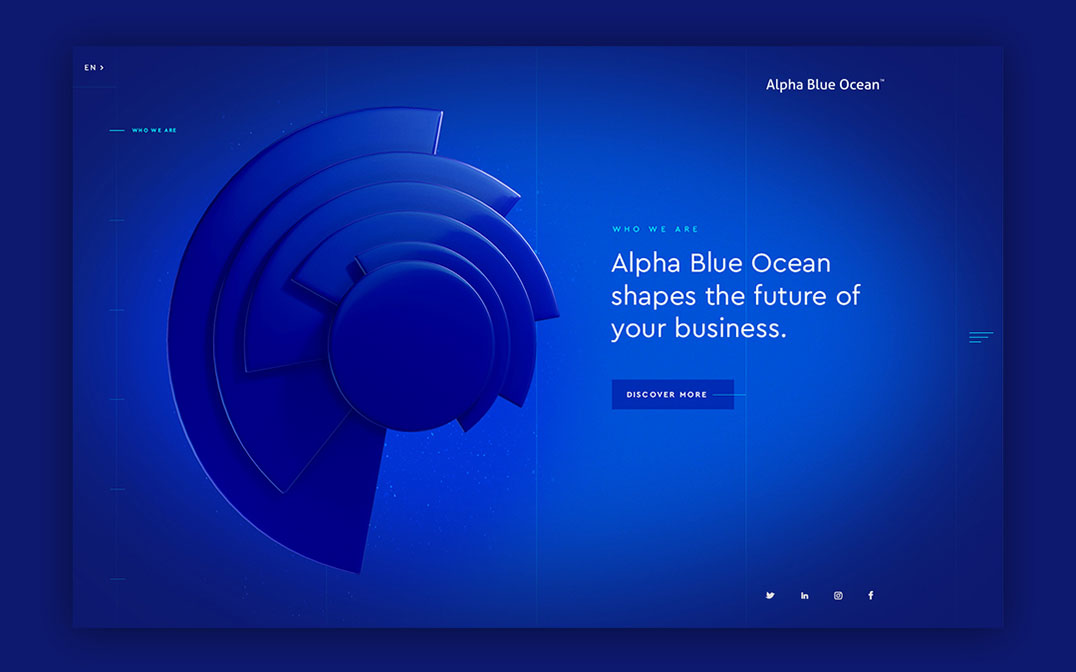Click the line connecting to WHO WE ARE
This screenshot has width=1076, height=672.
(118, 129)
